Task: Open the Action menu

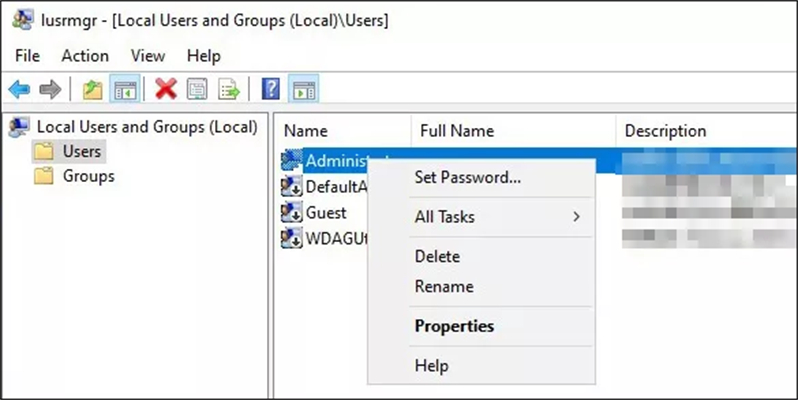Action: [85, 56]
